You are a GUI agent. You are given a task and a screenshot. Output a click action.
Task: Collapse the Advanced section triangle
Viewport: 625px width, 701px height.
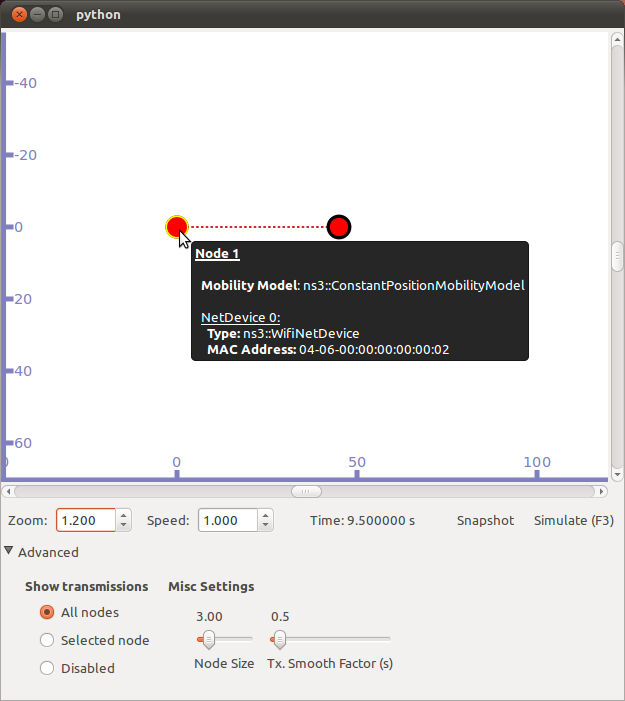8,551
